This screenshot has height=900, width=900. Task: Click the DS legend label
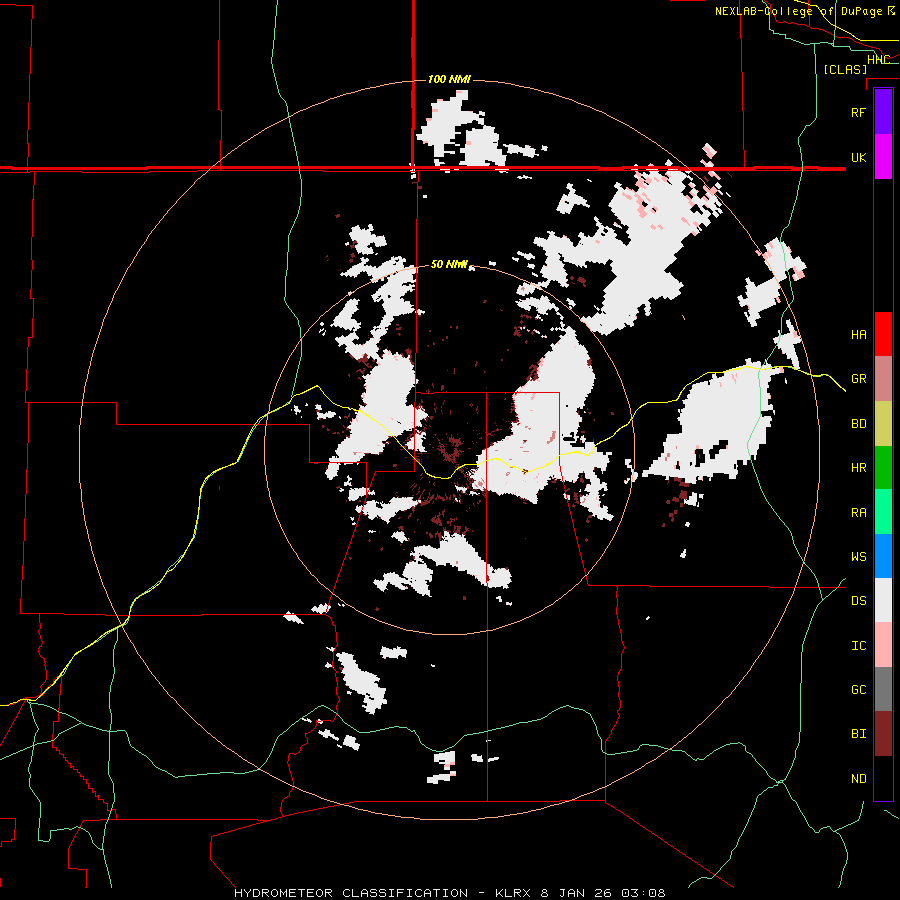click(858, 601)
